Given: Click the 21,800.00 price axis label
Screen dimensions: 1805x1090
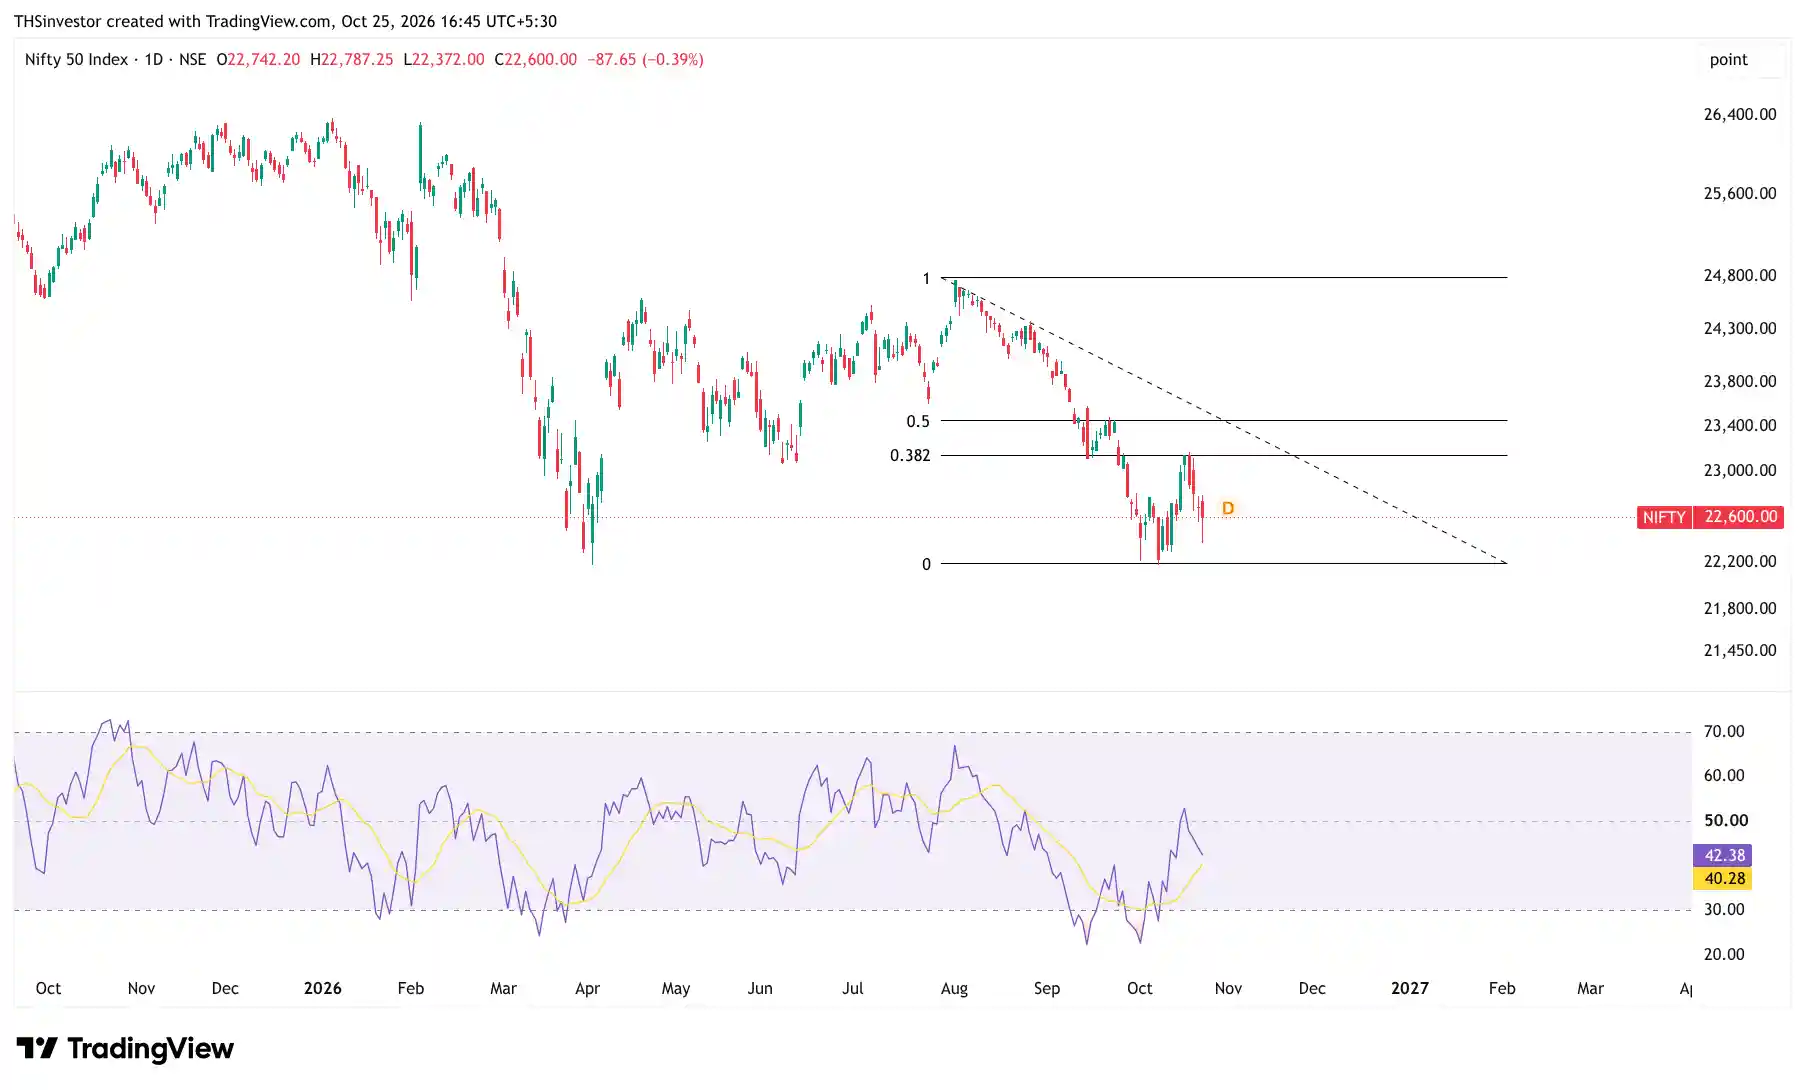Looking at the screenshot, I should (x=1740, y=608).
